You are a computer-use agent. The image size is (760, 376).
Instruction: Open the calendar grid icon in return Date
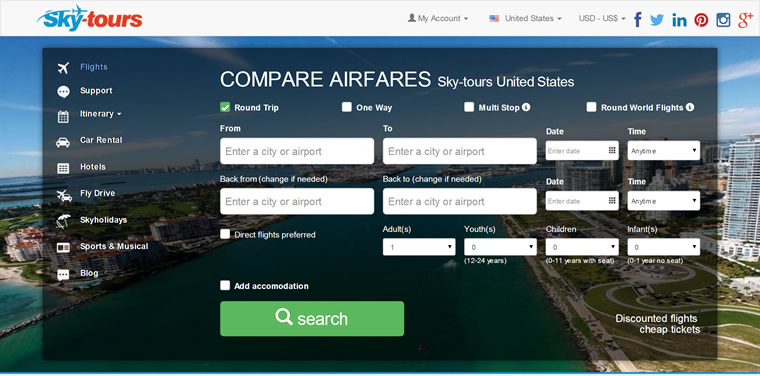(x=612, y=200)
